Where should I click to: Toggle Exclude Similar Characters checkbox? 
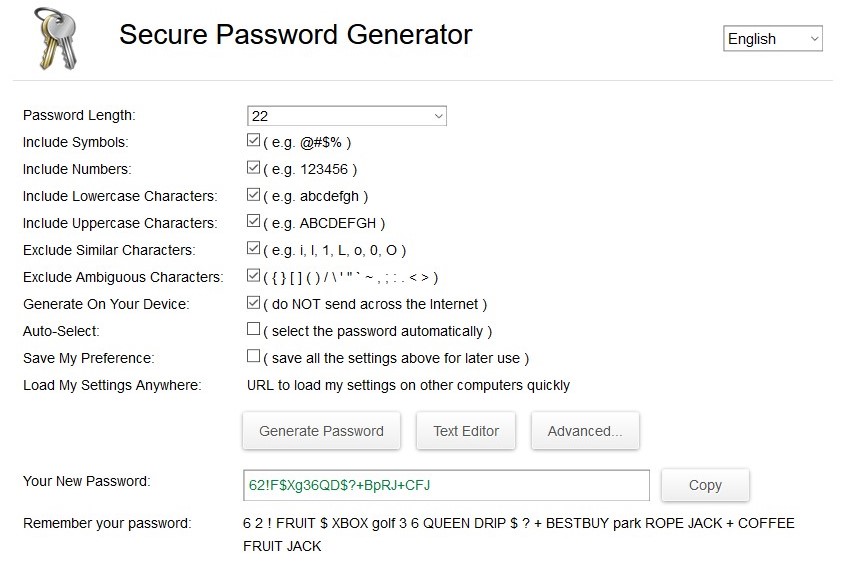click(x=253, y=248)
